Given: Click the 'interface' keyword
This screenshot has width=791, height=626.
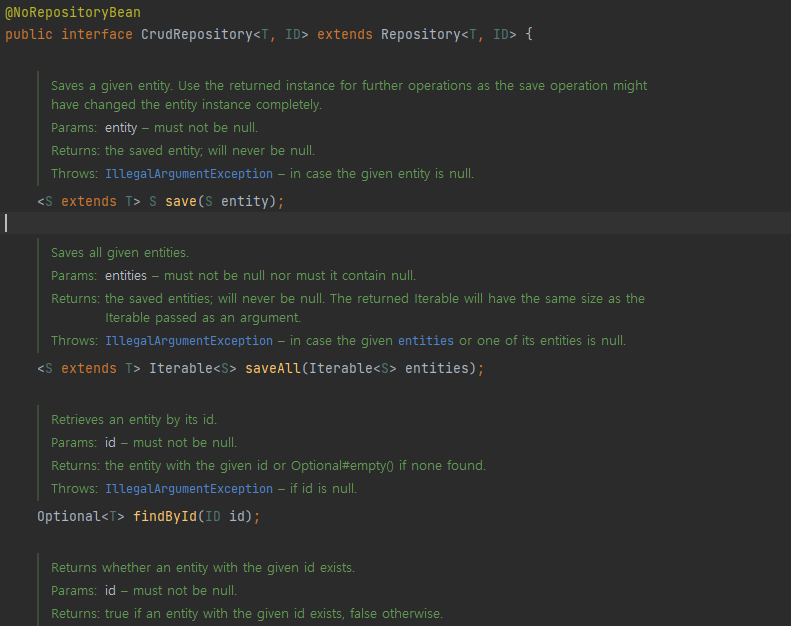Looking at the screenshot, I should 97,34.
